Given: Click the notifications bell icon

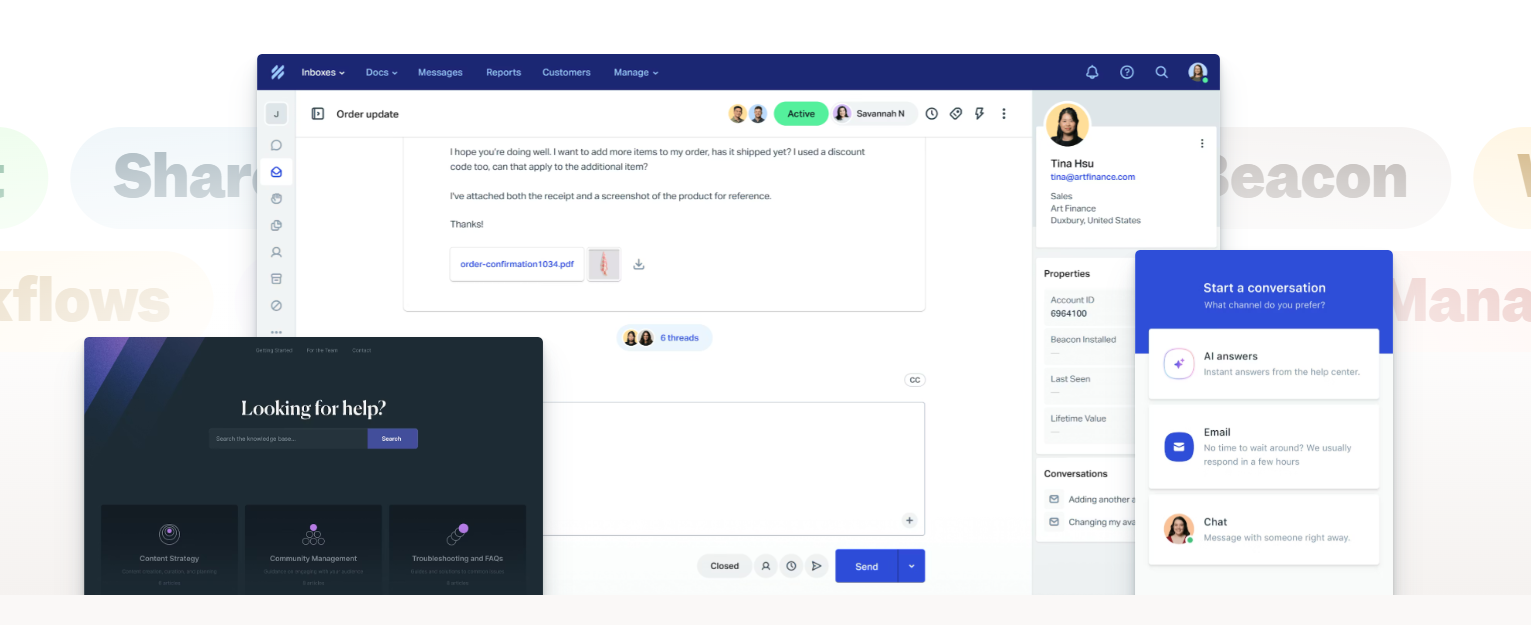Looking at the screenshot, I should point(1092,72).
